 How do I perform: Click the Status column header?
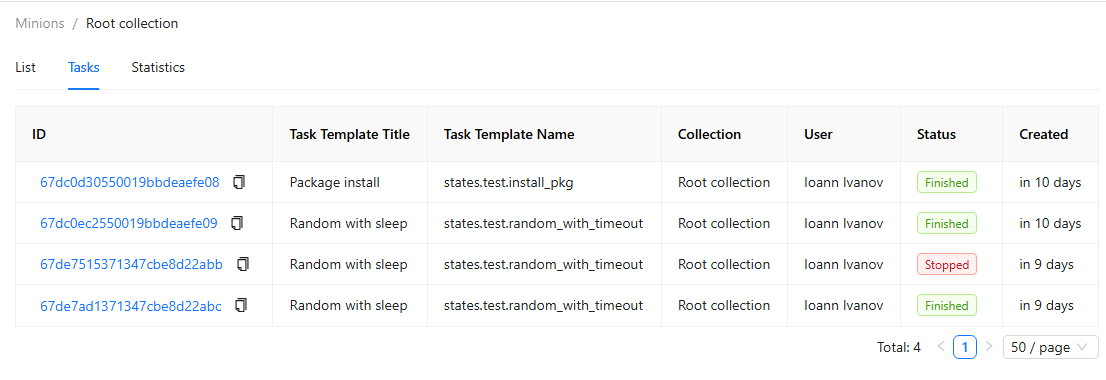point(936,134)
